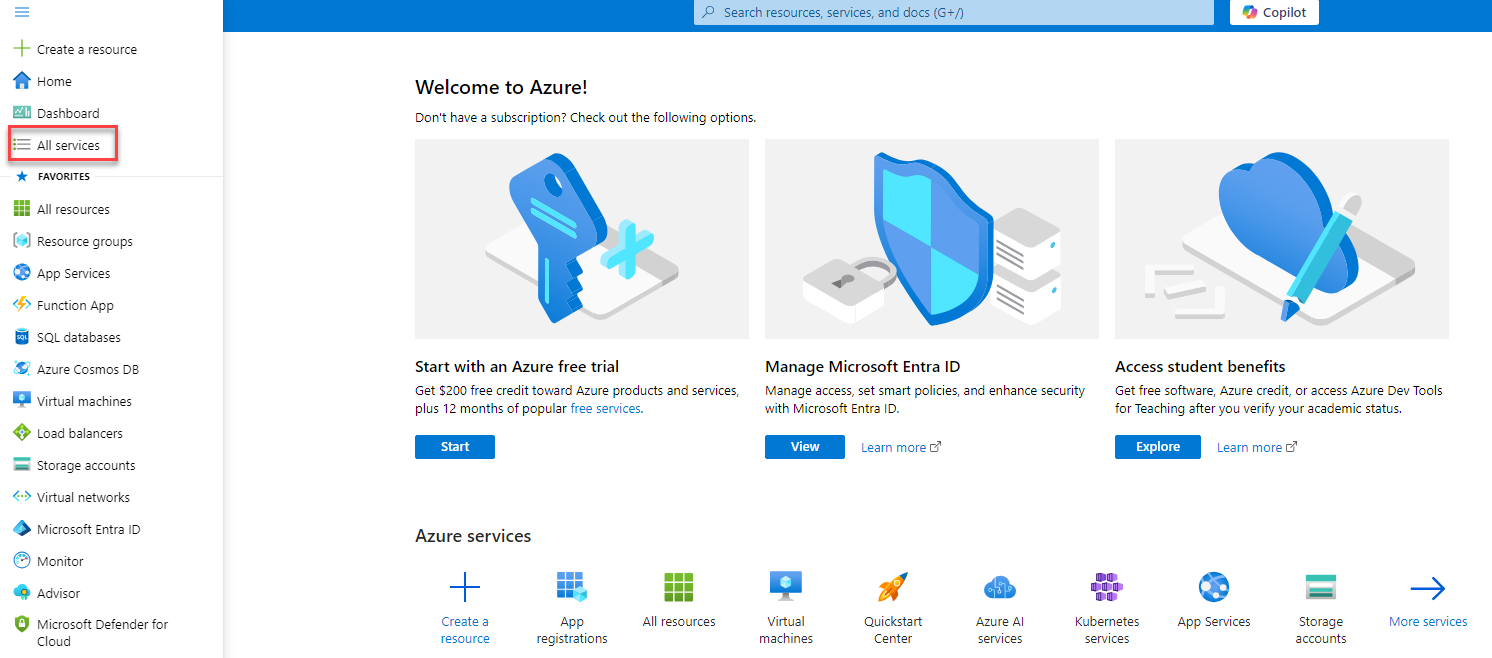
Task: Open Kubernetes services tile icon
Action: pyautogui.click(x=1107, y=587)
